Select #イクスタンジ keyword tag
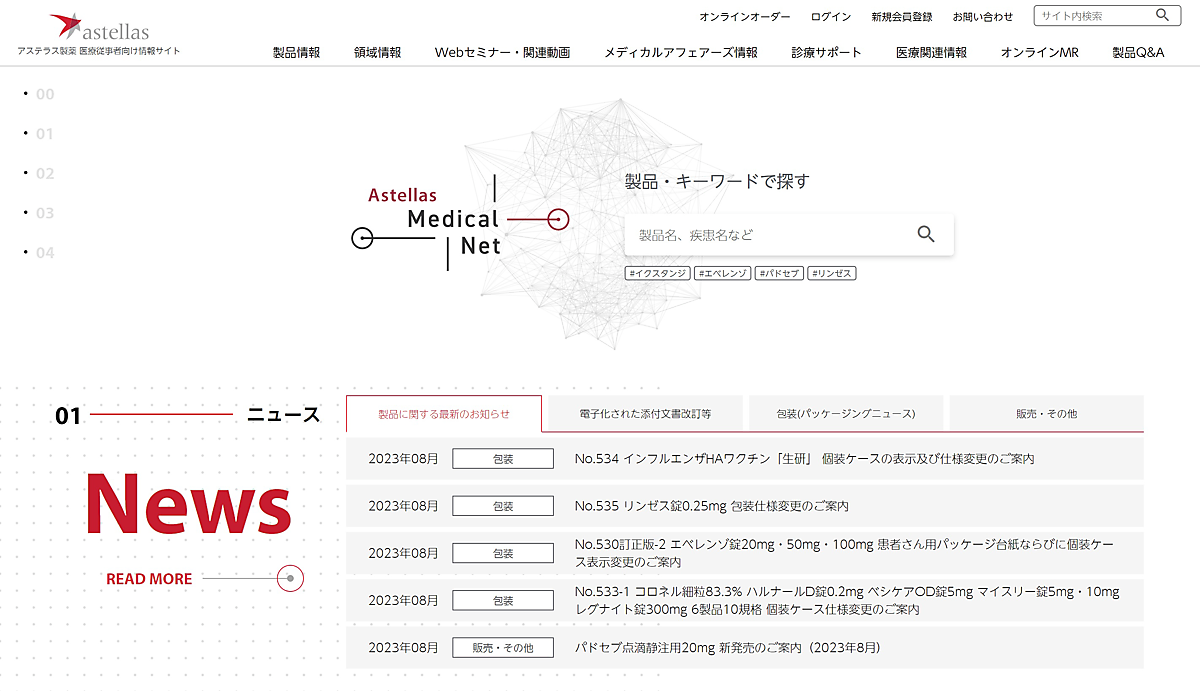The height and width of the screenshot is (691, 1200). pyautogui.click(x=658, y=273)
